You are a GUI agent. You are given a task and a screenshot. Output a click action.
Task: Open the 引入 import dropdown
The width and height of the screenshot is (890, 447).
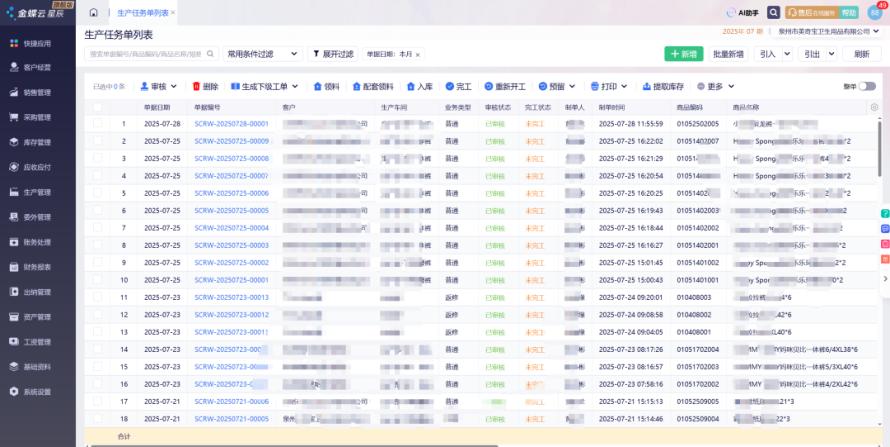[772, 54]
